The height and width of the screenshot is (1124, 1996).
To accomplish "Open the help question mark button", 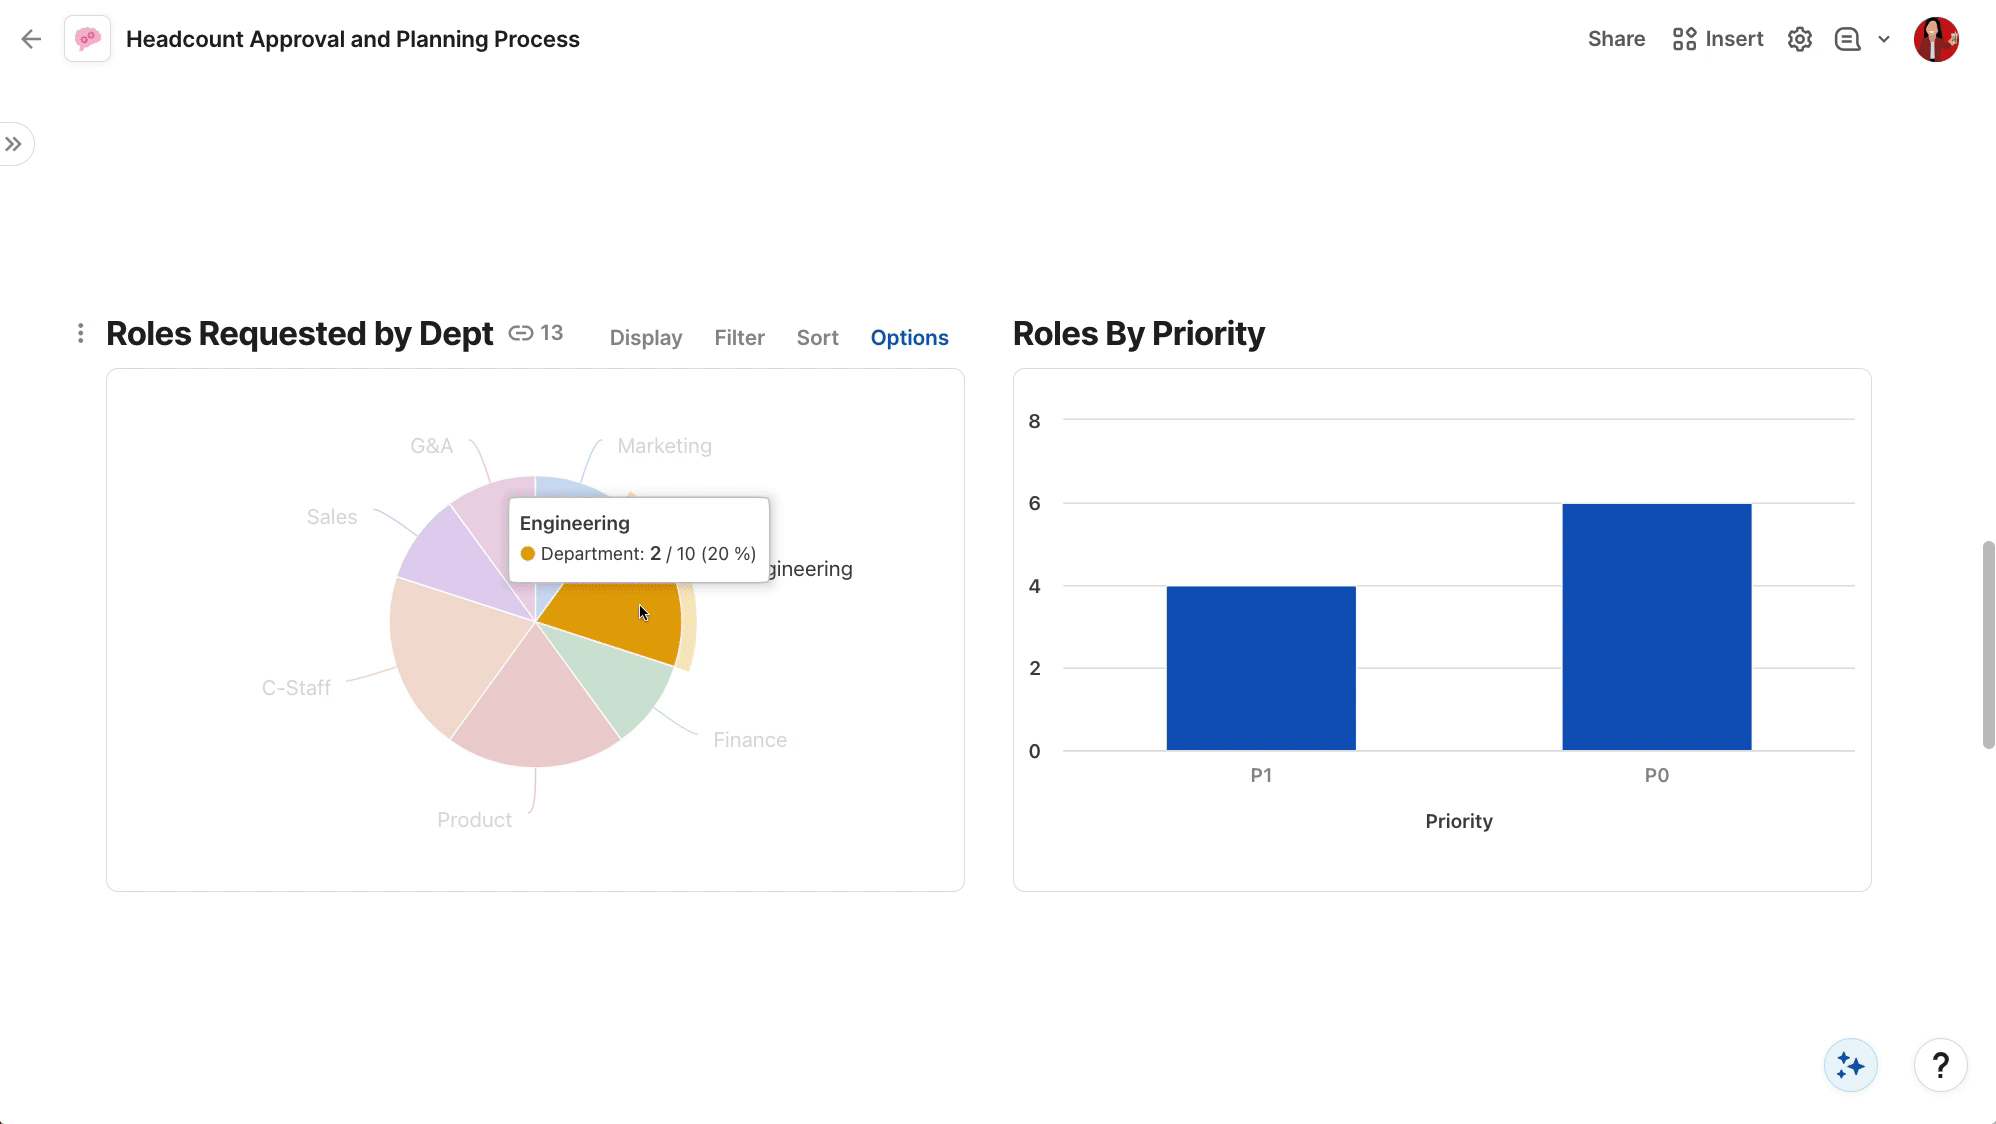I will pyautogui.click(x=1940, y=1065).
